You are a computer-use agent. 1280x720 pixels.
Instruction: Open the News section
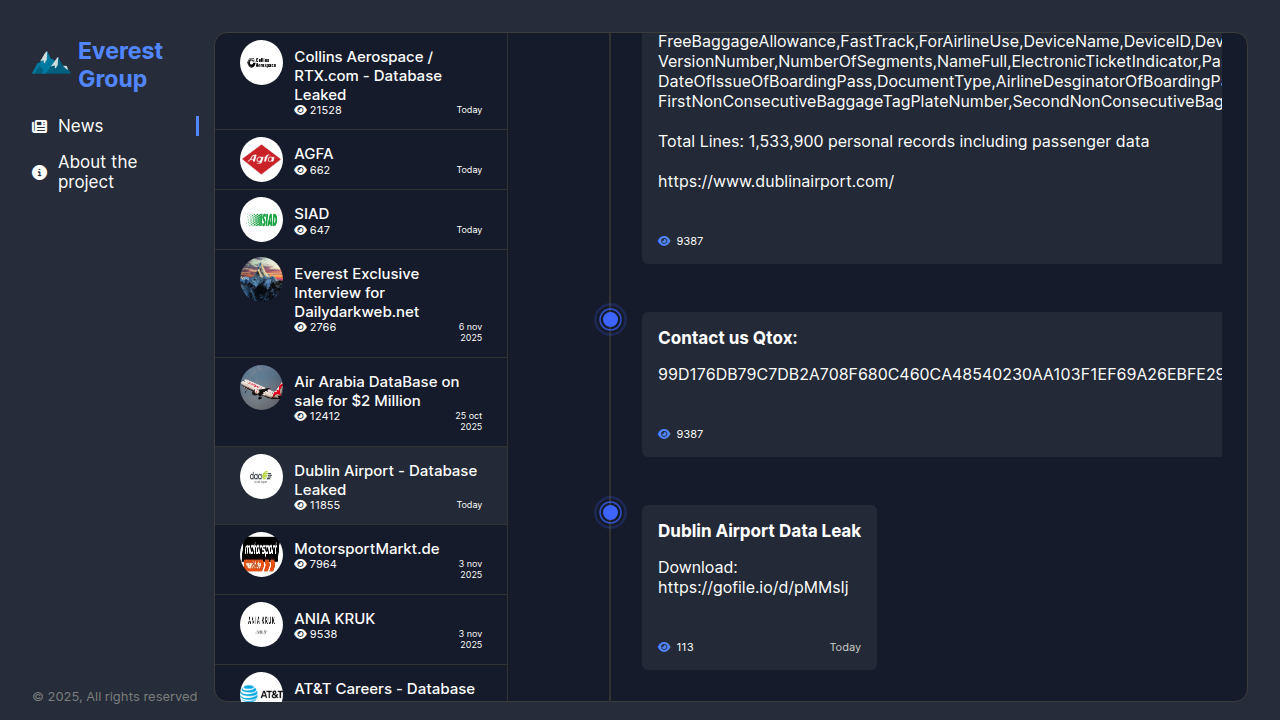[x=80, y=126]
